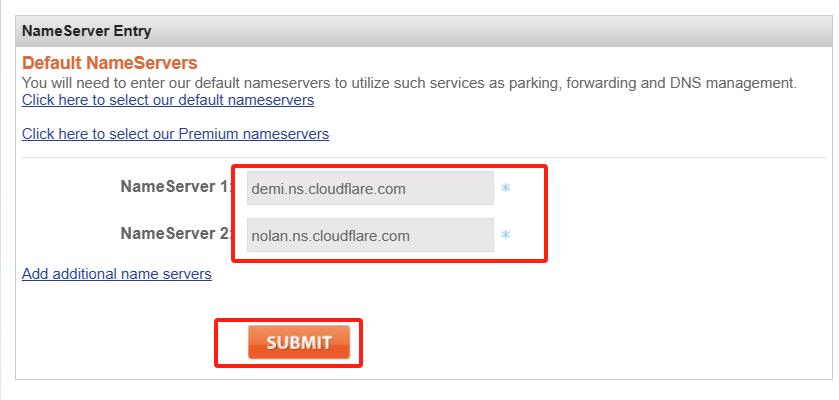Focus the NameServer 2 input field
839x400 pixels.
point(369,236)
